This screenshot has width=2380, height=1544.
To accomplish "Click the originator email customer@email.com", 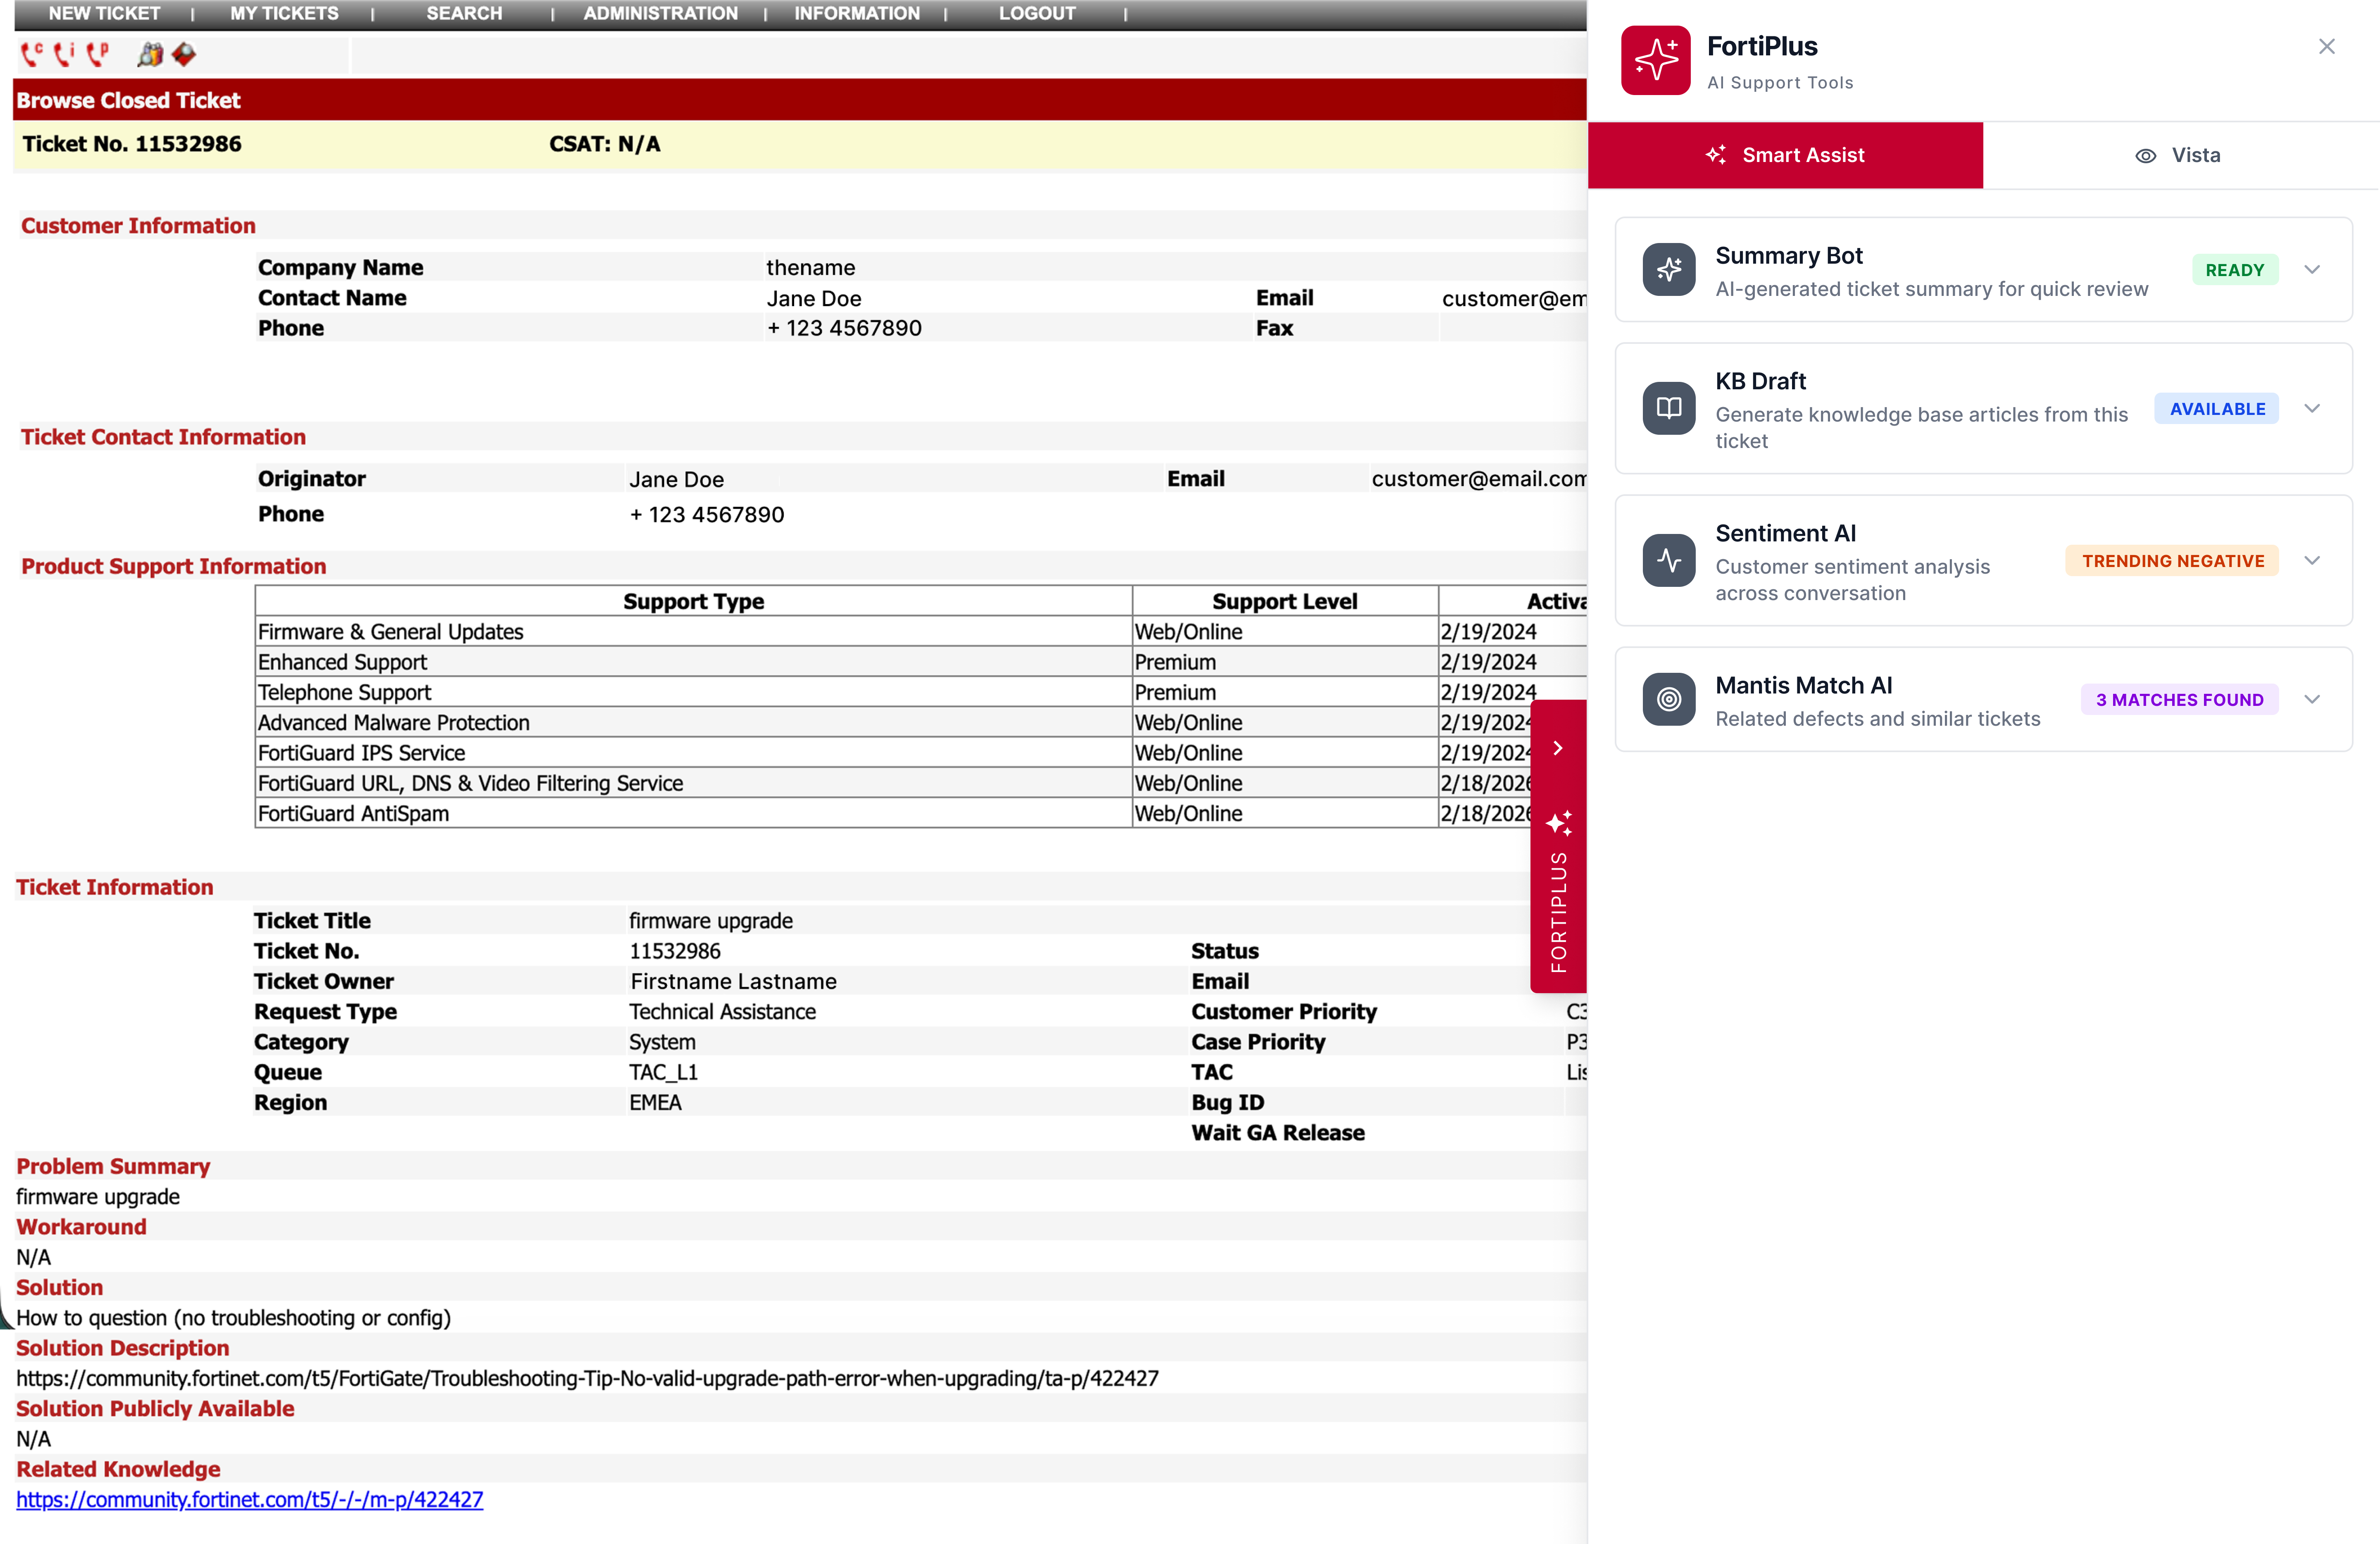I will (1478, 479).
